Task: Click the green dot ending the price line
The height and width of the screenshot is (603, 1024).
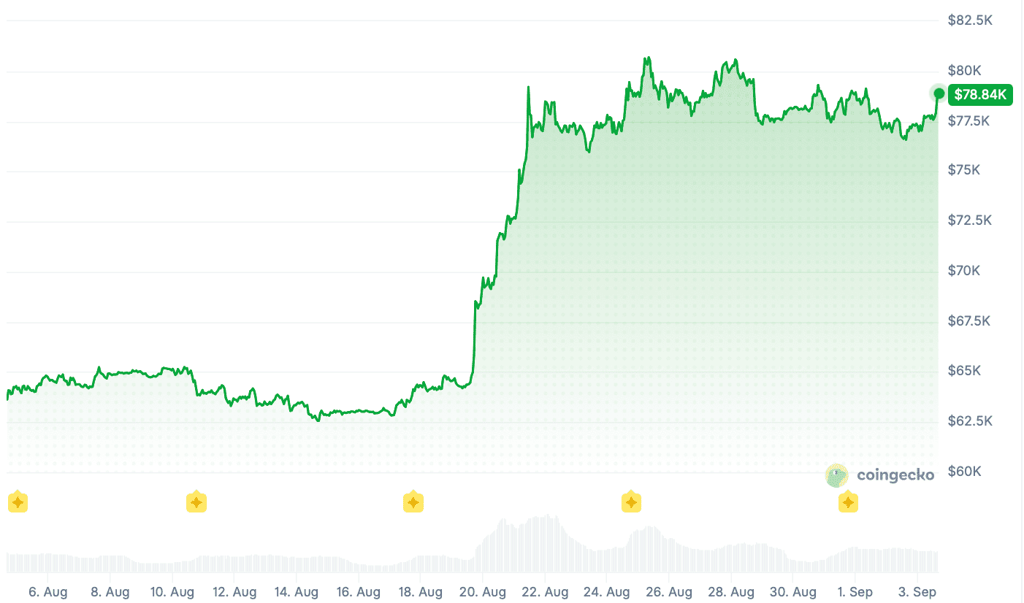Action: (938, 93)
